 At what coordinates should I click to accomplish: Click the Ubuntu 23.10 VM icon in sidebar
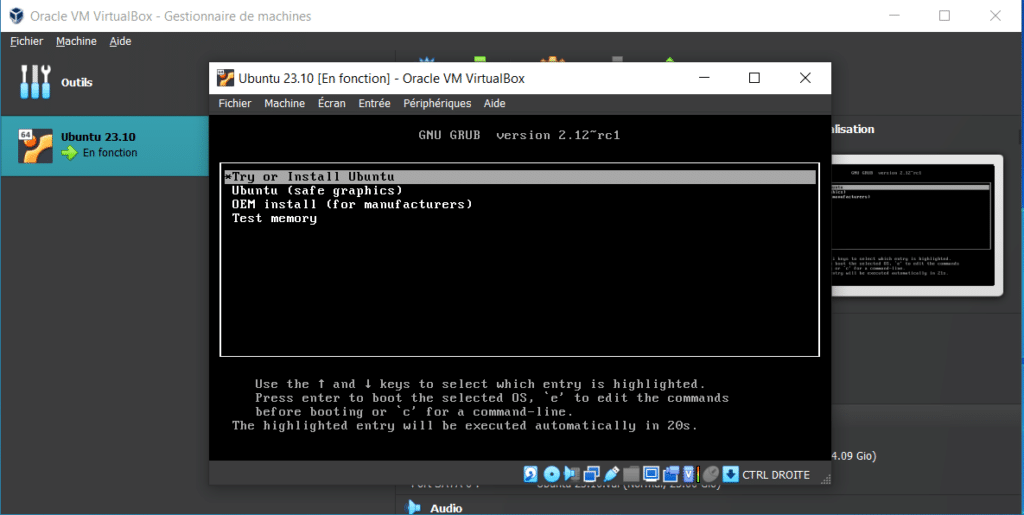pyautogui.click(x=35, y=145)
